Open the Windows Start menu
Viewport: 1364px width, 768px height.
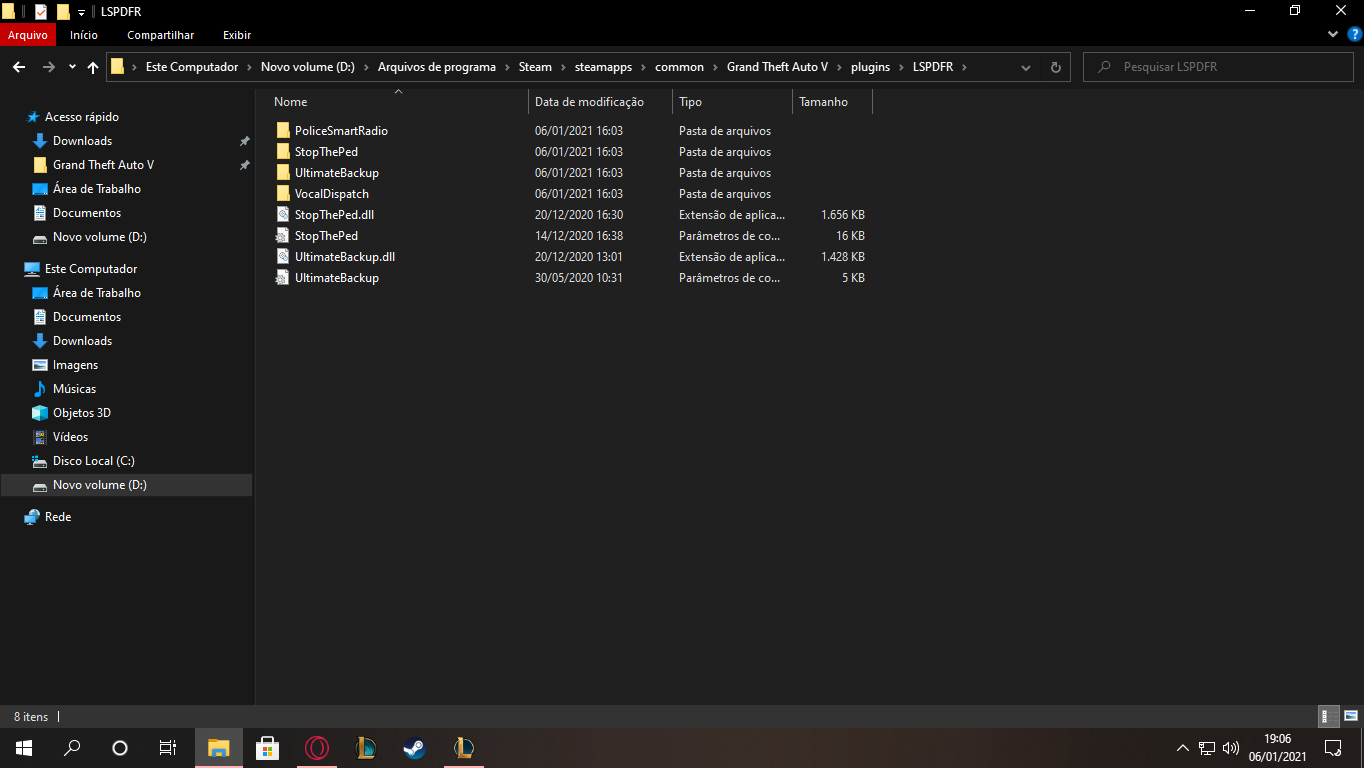(x=24, y=748)
